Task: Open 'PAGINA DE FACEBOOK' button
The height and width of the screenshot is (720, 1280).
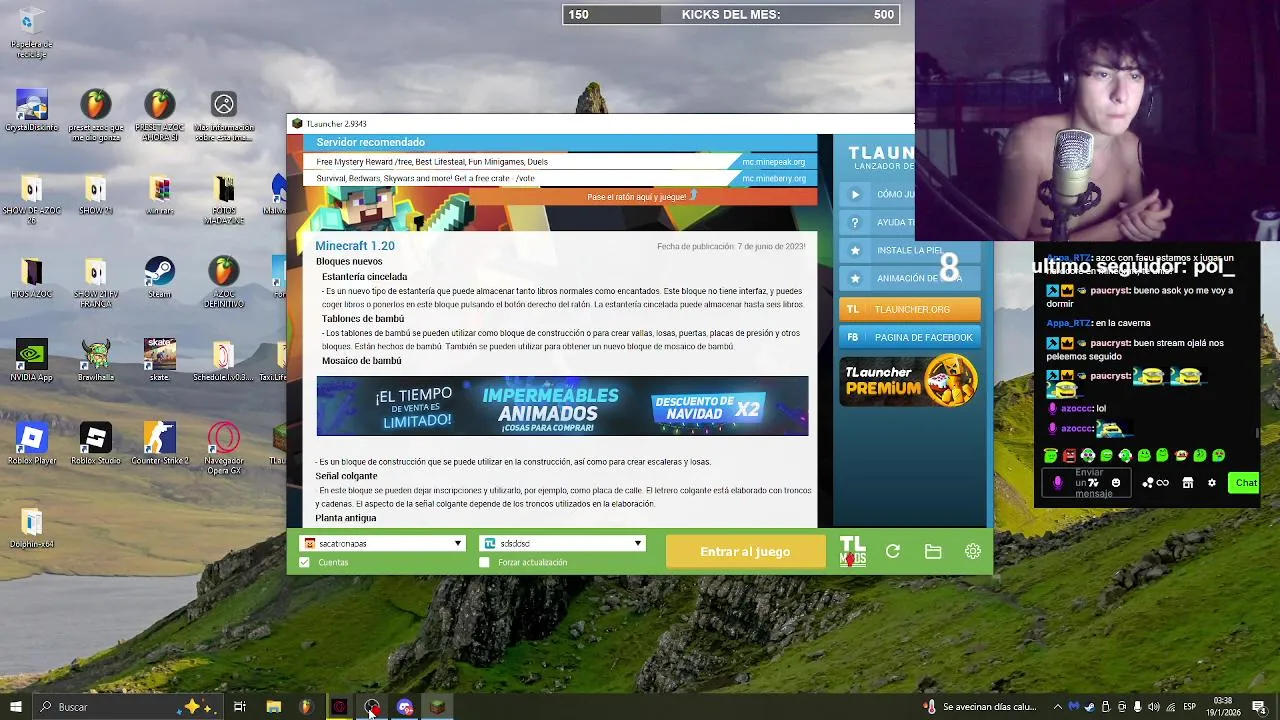Action: [910, 337]
